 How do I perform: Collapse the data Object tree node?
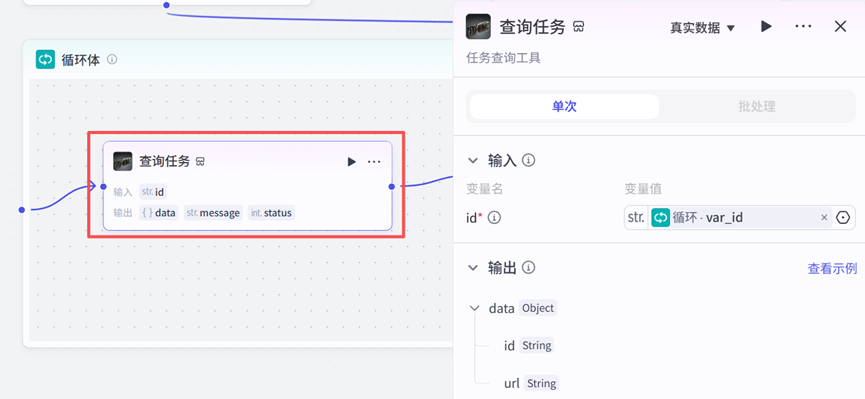(x=474, y=308)
